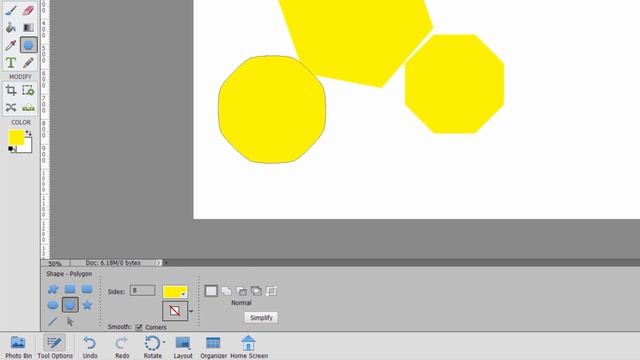Viewport: 640px width, 360px height.
Task: Choose the Polygon shape option
Action: pos(70,305)
